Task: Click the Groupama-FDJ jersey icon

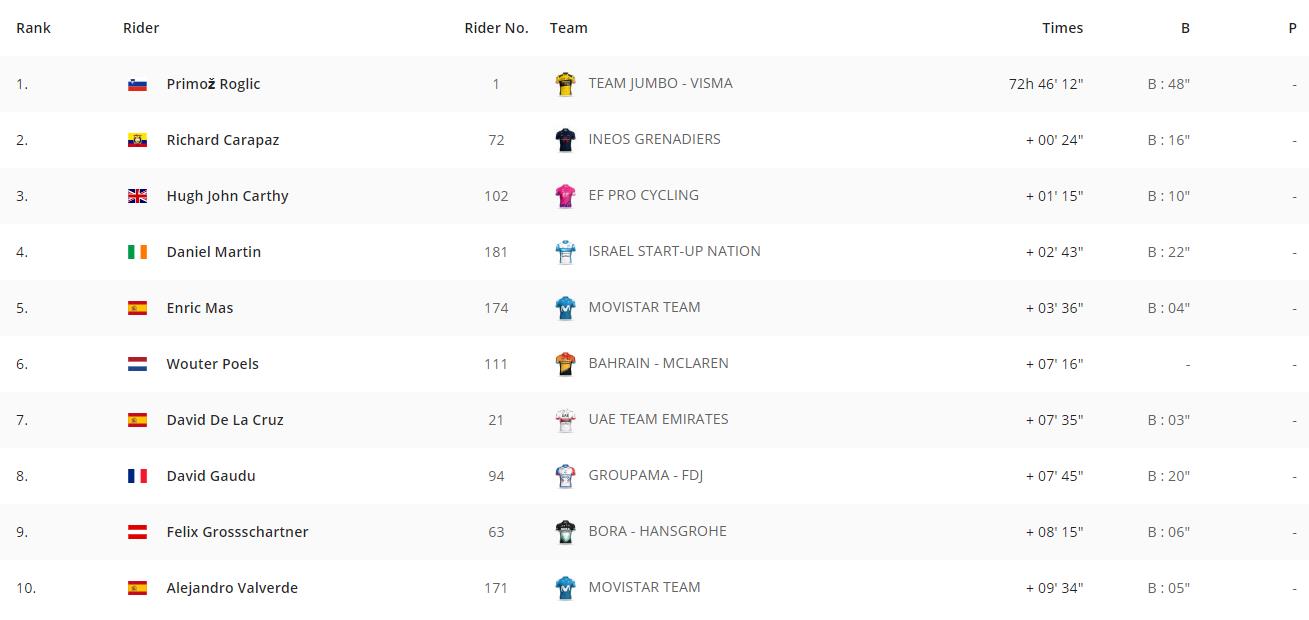Action: 566,476
